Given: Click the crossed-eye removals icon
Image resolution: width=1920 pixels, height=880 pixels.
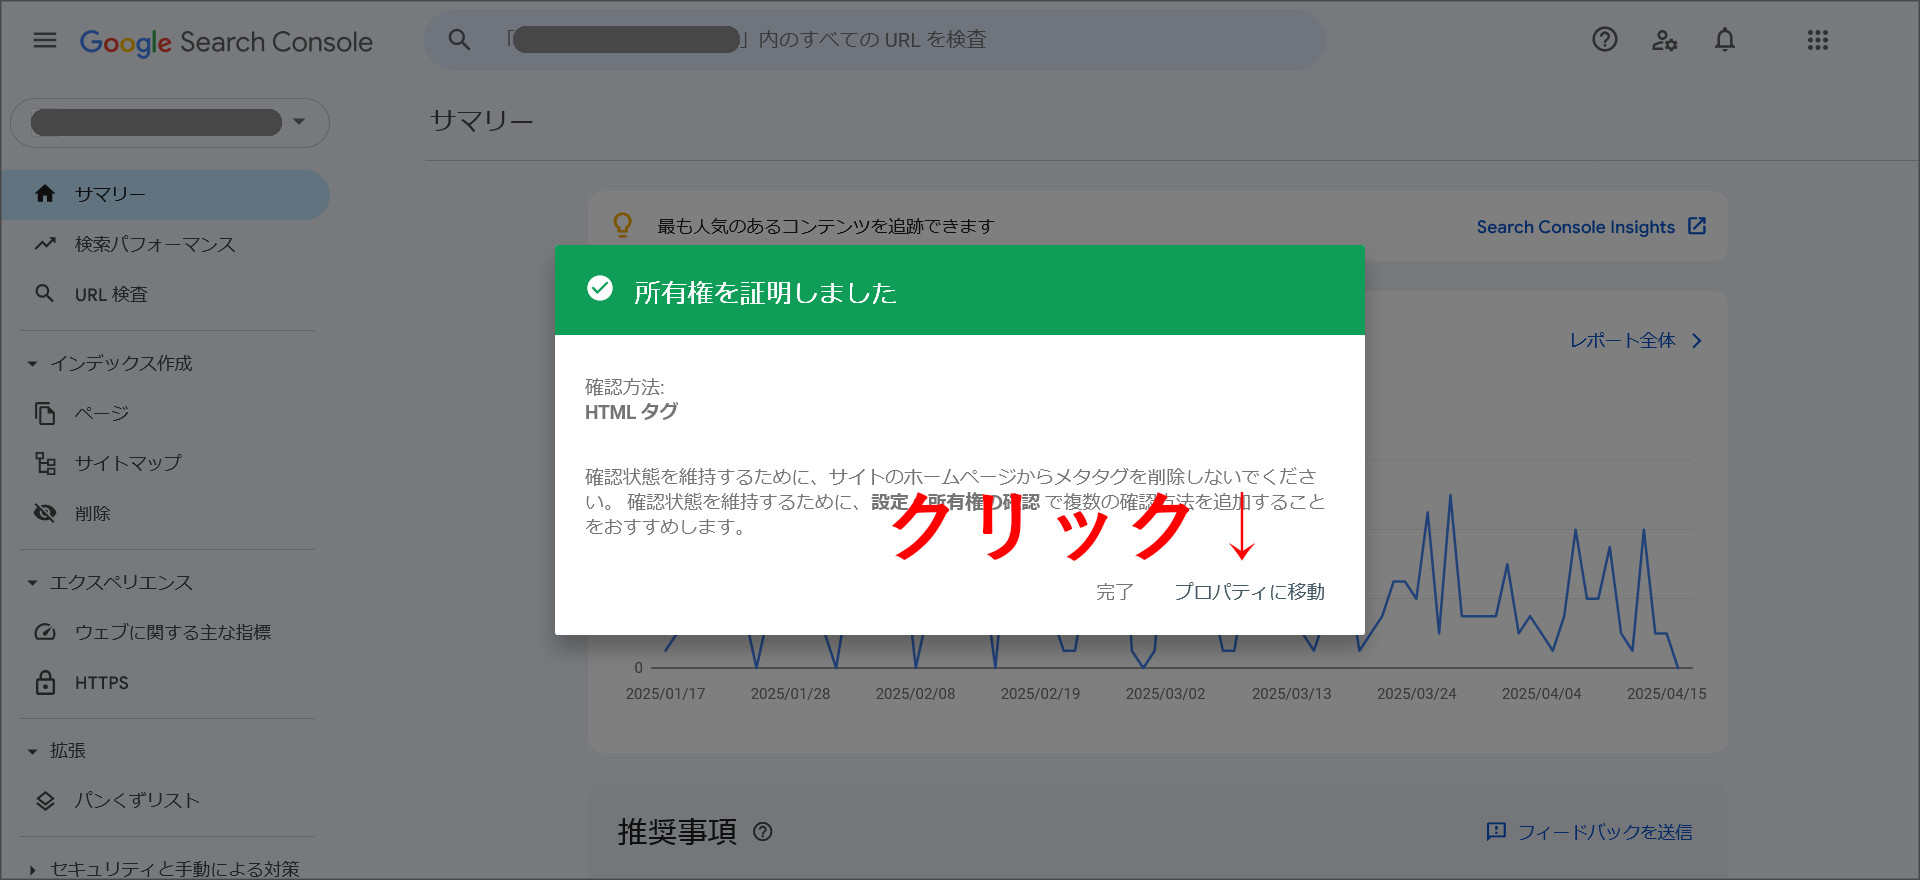Looking at the screenshot, I should coord(45,513).
